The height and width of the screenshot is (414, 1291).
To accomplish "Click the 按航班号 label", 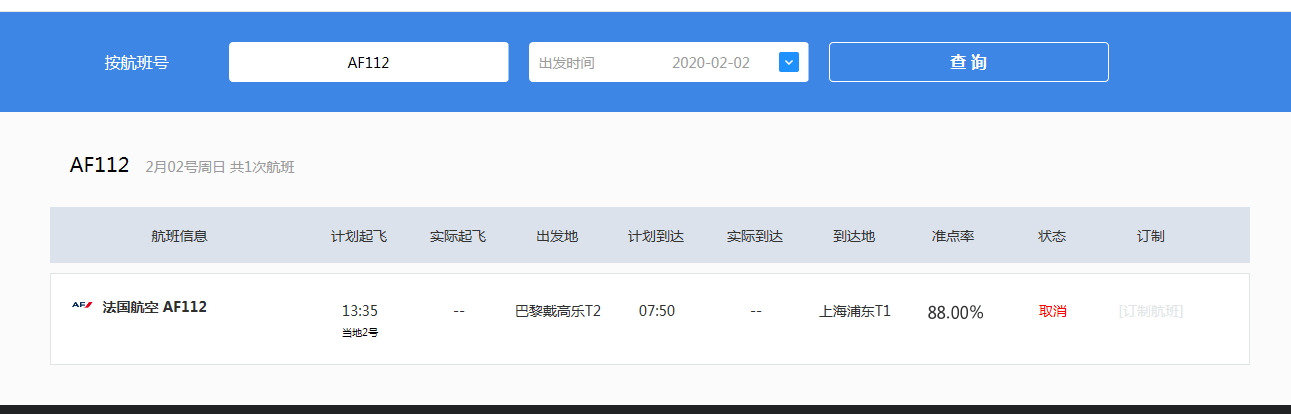I will click(x=137, y=62).
